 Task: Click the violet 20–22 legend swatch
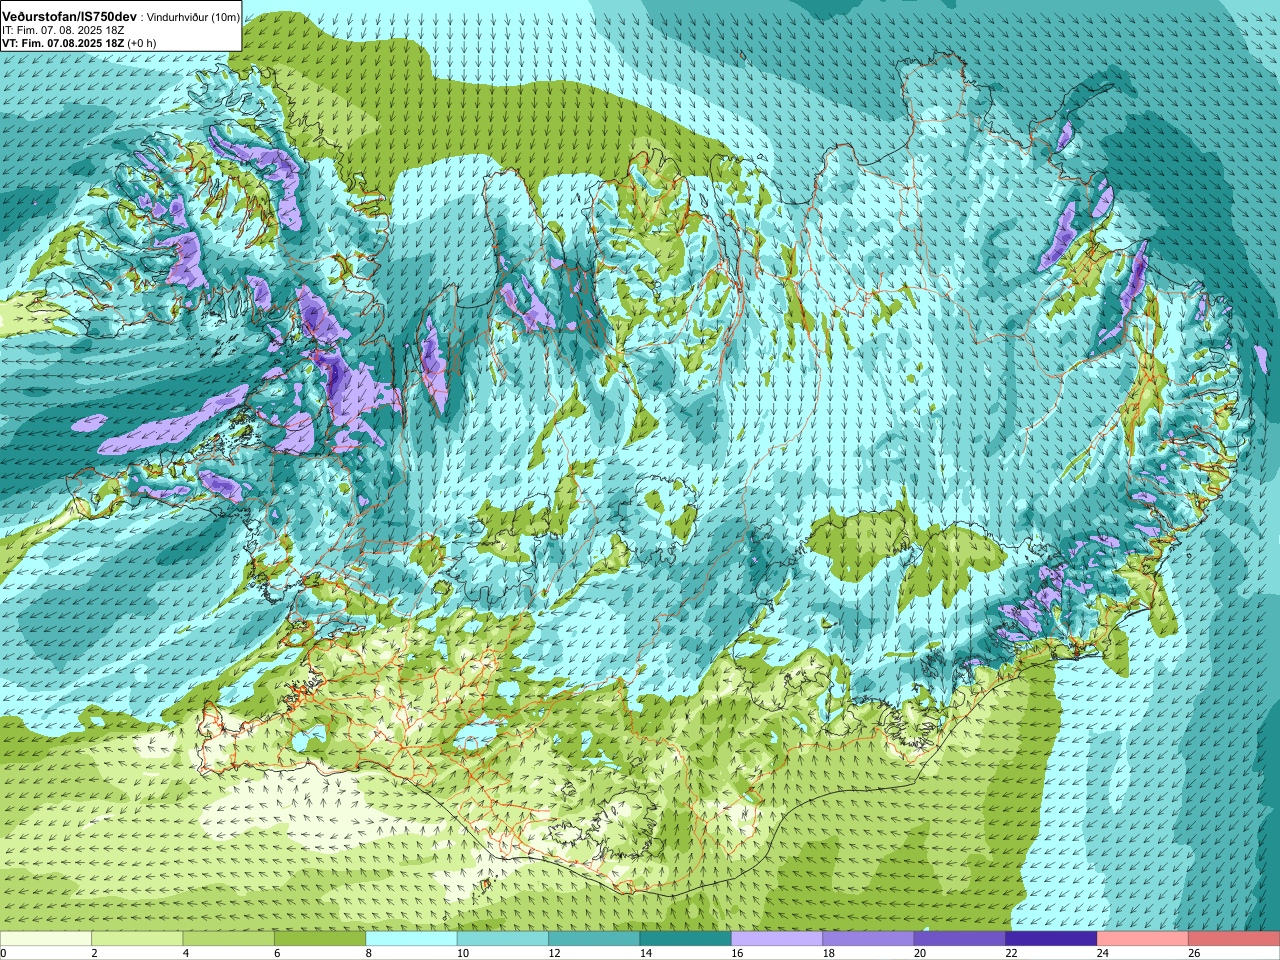[x=960, y=939]
